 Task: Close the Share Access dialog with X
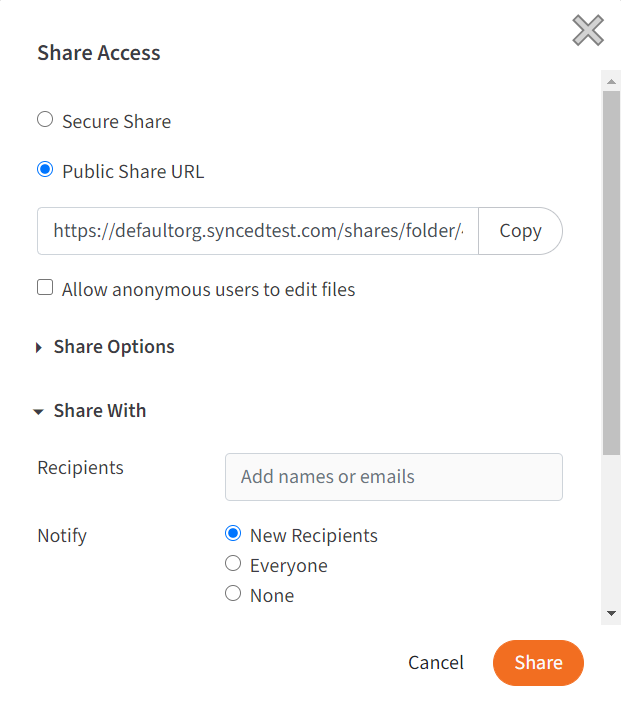click(588, 31)
